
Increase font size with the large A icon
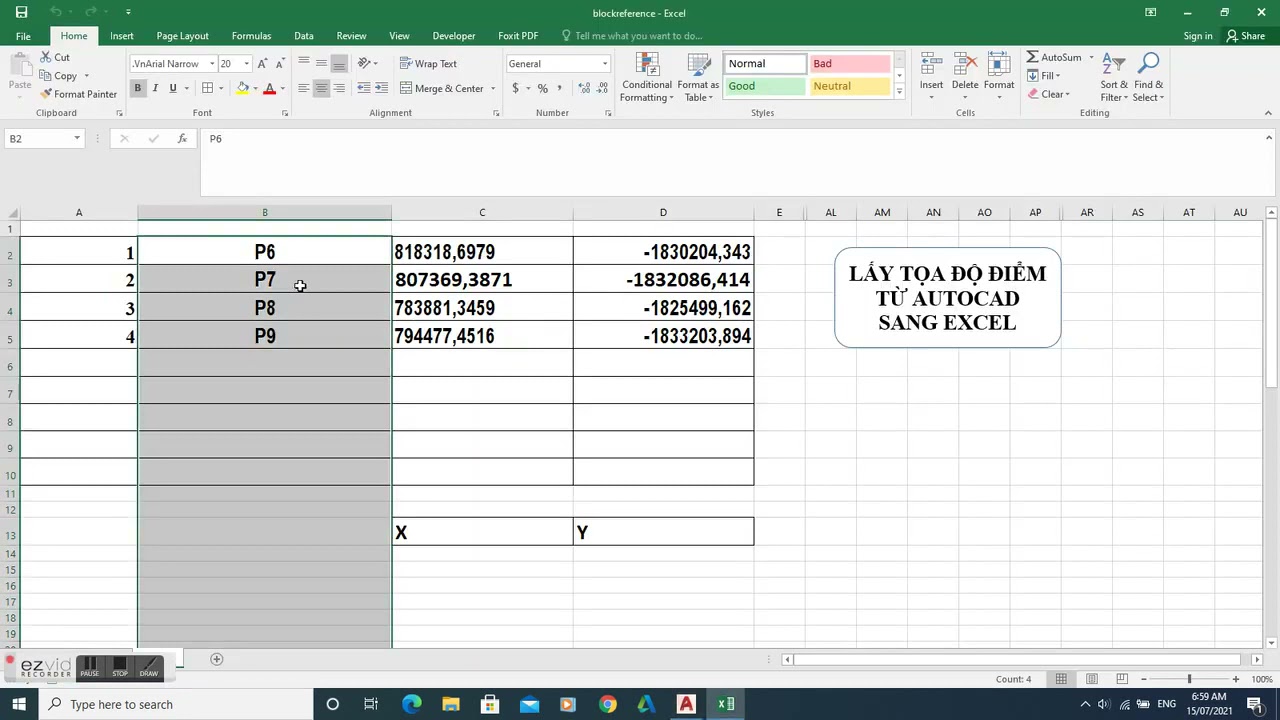(x=262, y=64)
